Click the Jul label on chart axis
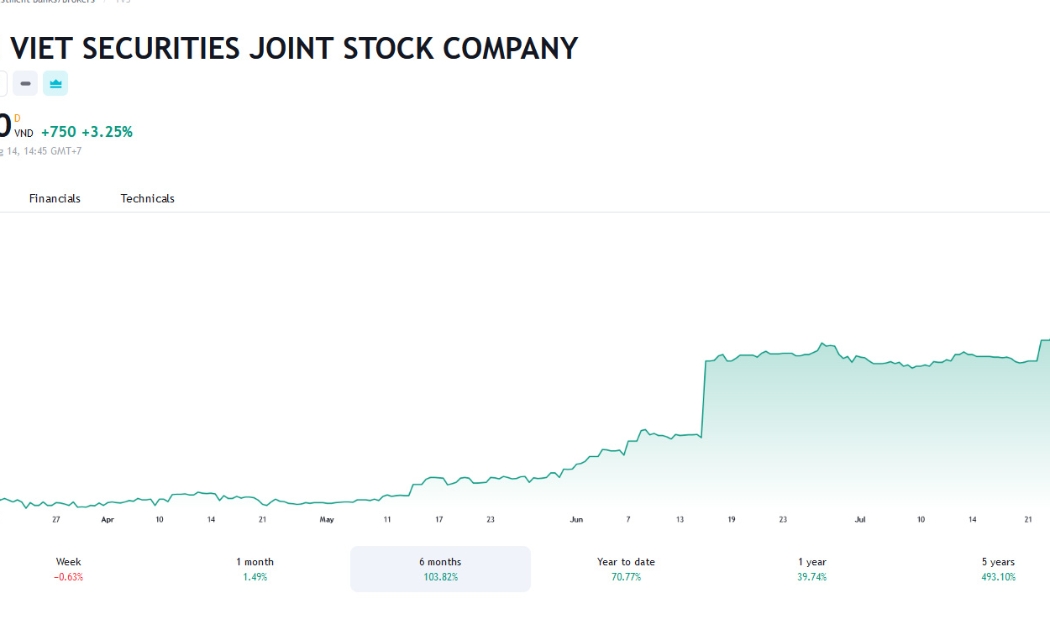The height and width of the screenshot is (630, 1050). [x=860, y=520]
